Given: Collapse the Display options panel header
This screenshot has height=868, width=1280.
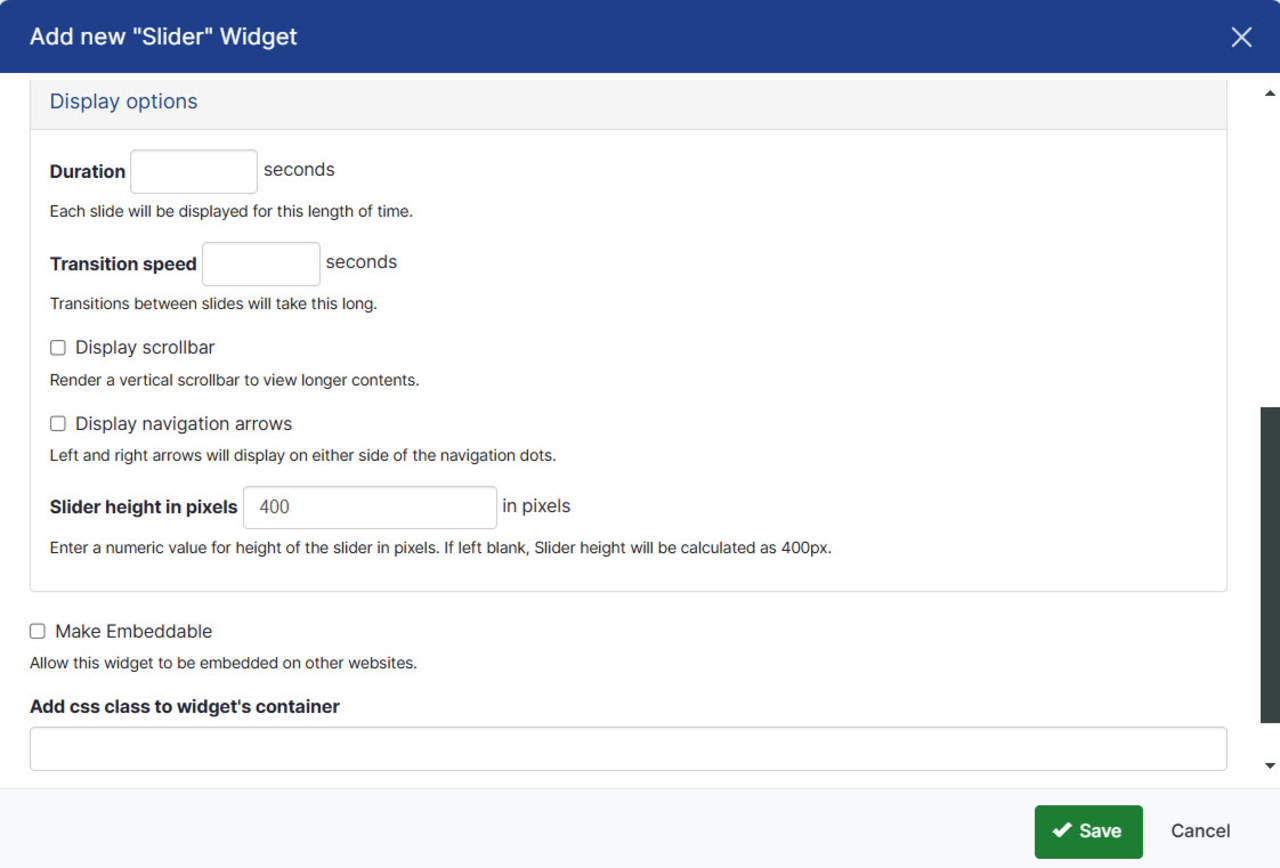Looking at the screenshot, I should pyautogui.click(x=124, y=101).
